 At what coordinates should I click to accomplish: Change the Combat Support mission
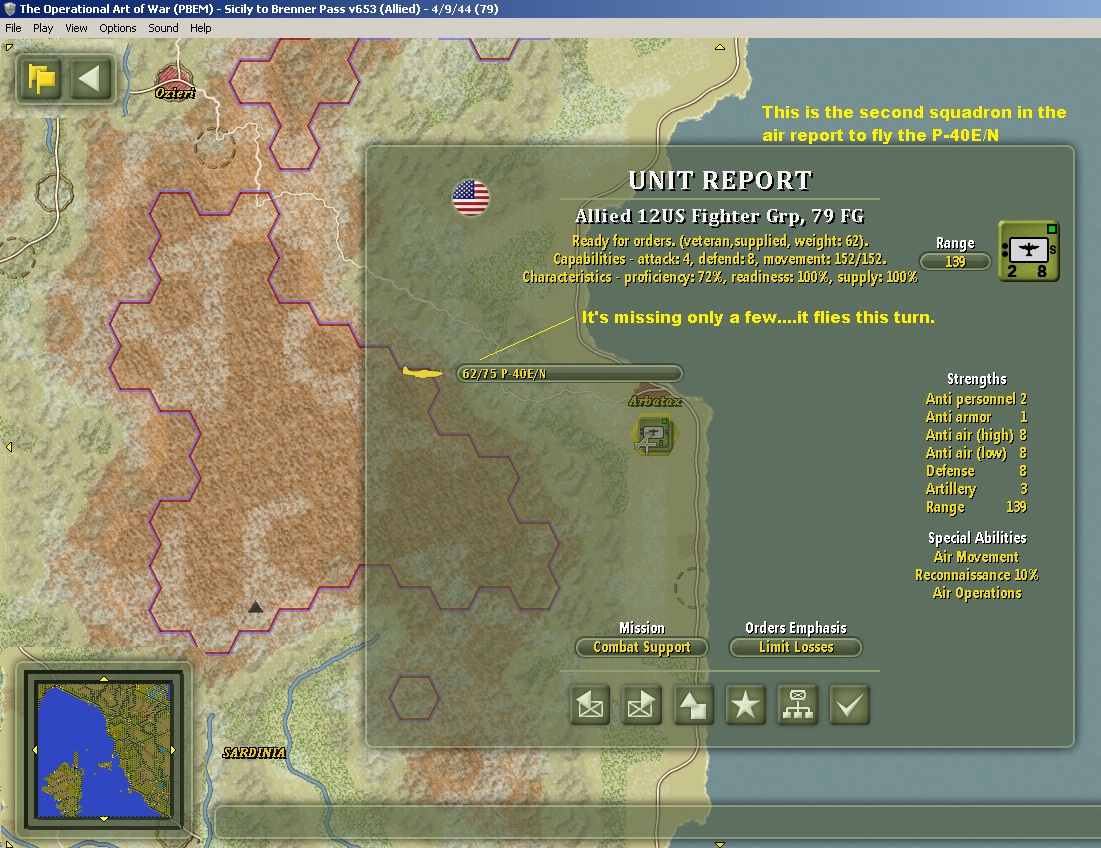pyautogui.click(x=641, y=647)
